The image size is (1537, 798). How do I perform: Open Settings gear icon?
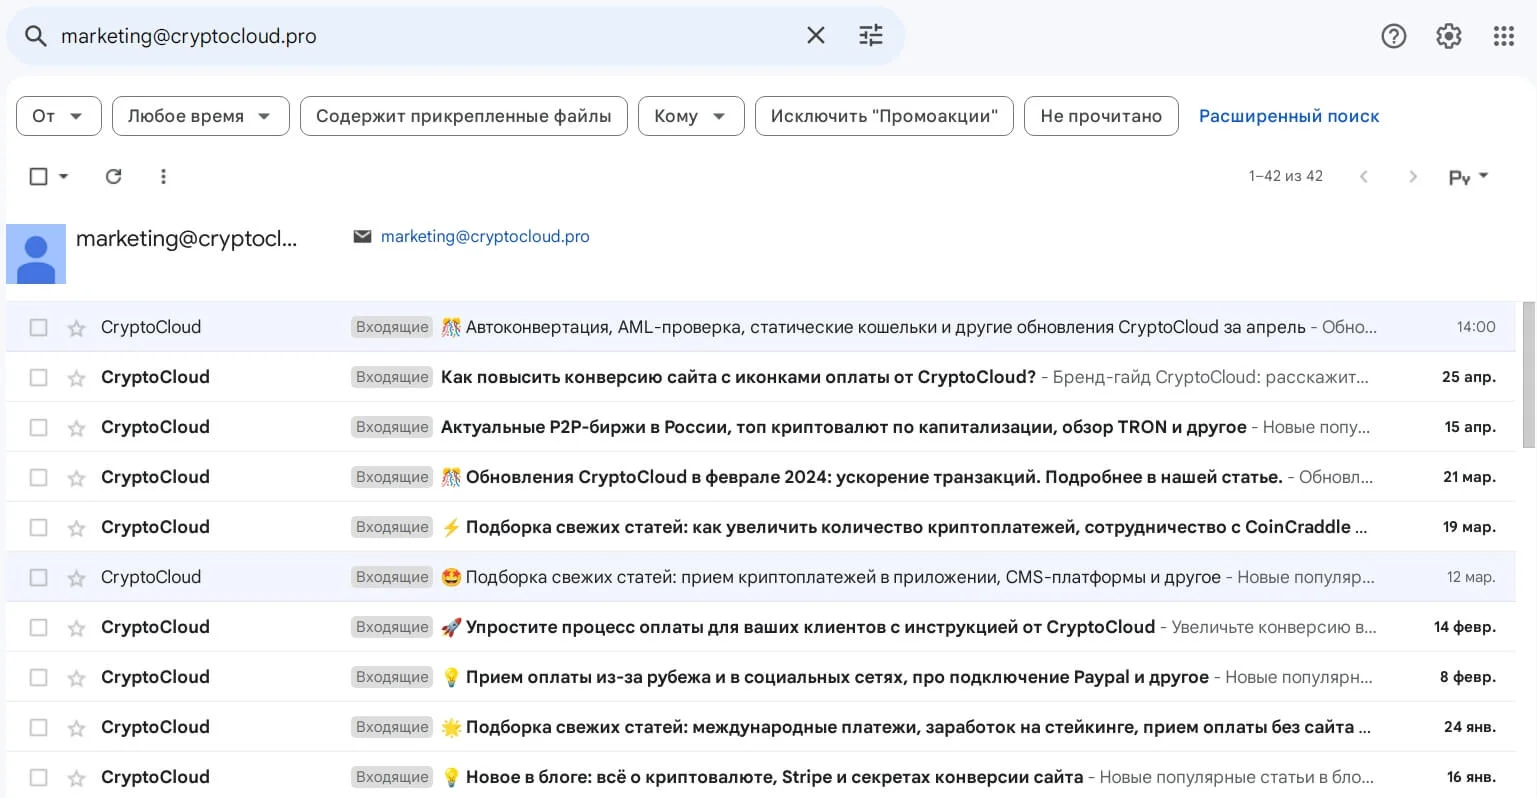[1448, 36]
